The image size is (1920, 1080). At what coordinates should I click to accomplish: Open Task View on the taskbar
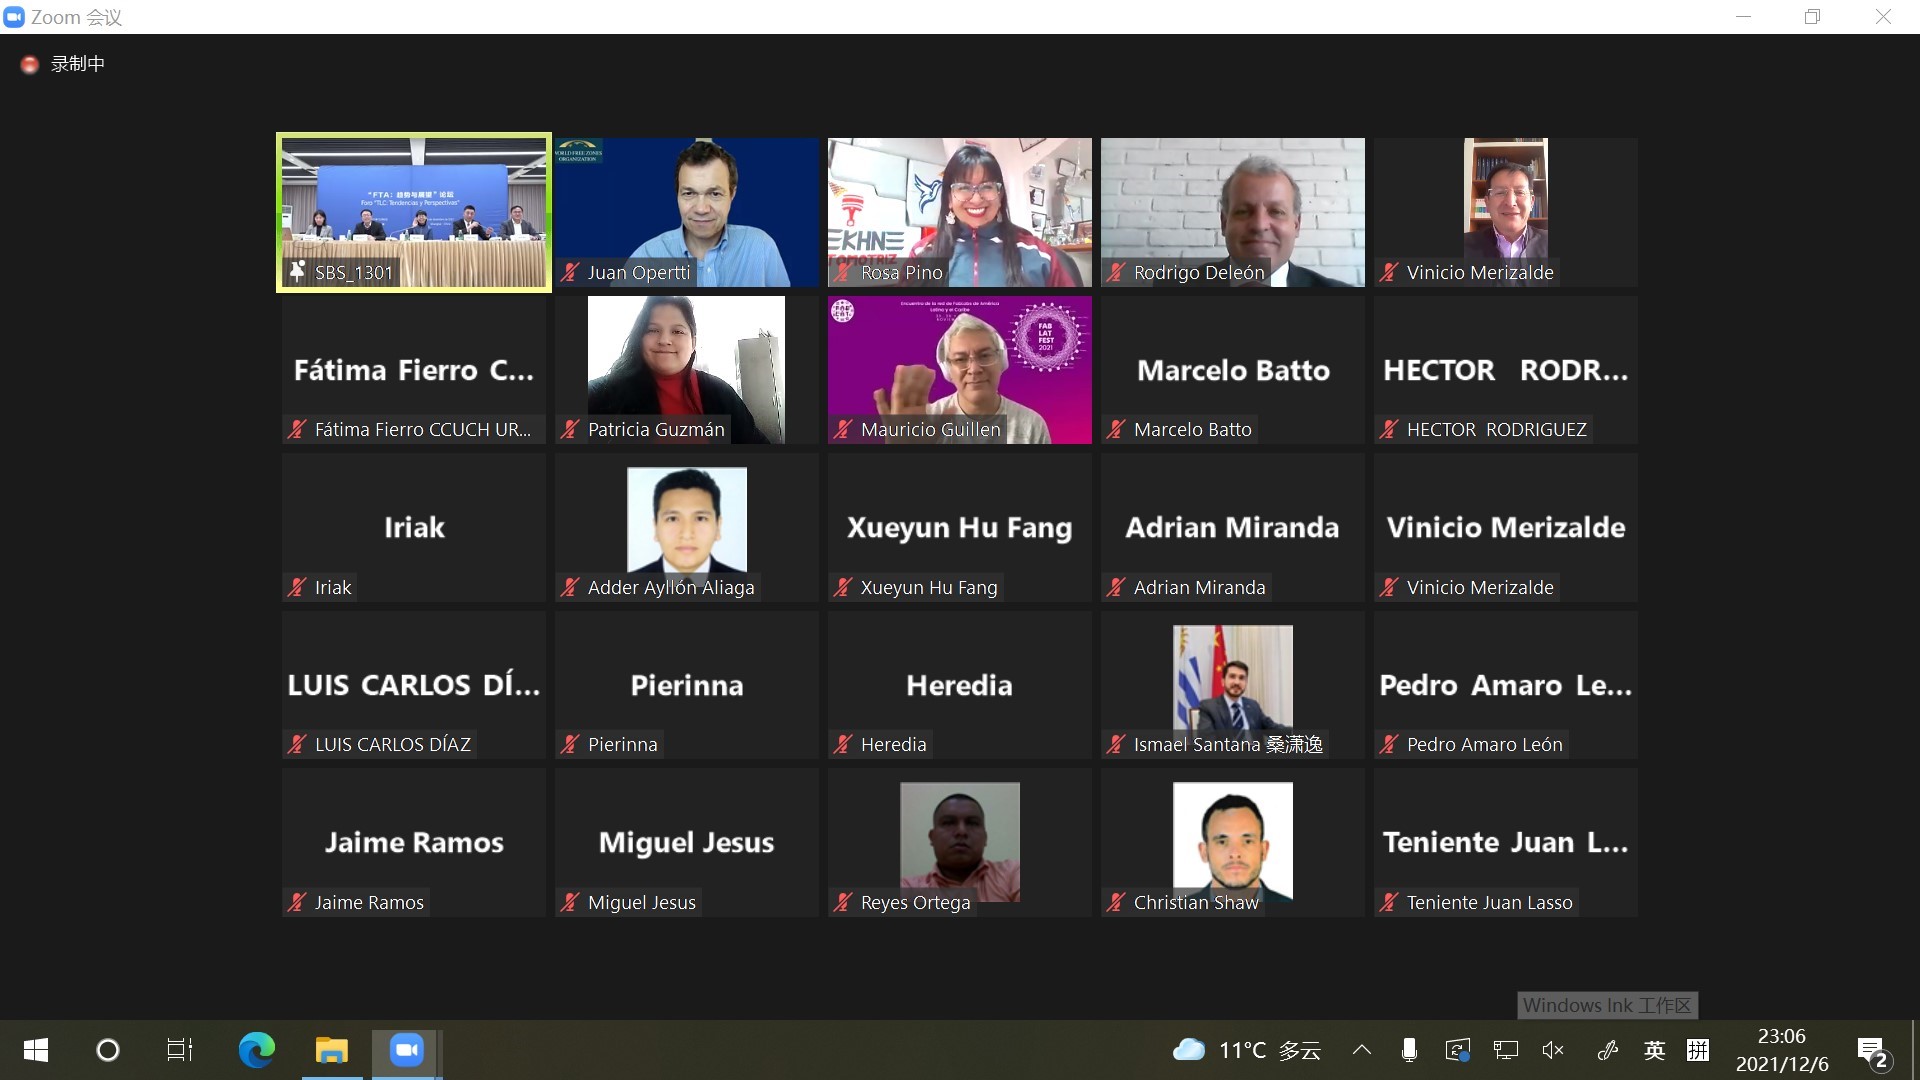click(x=180, y=1050)
